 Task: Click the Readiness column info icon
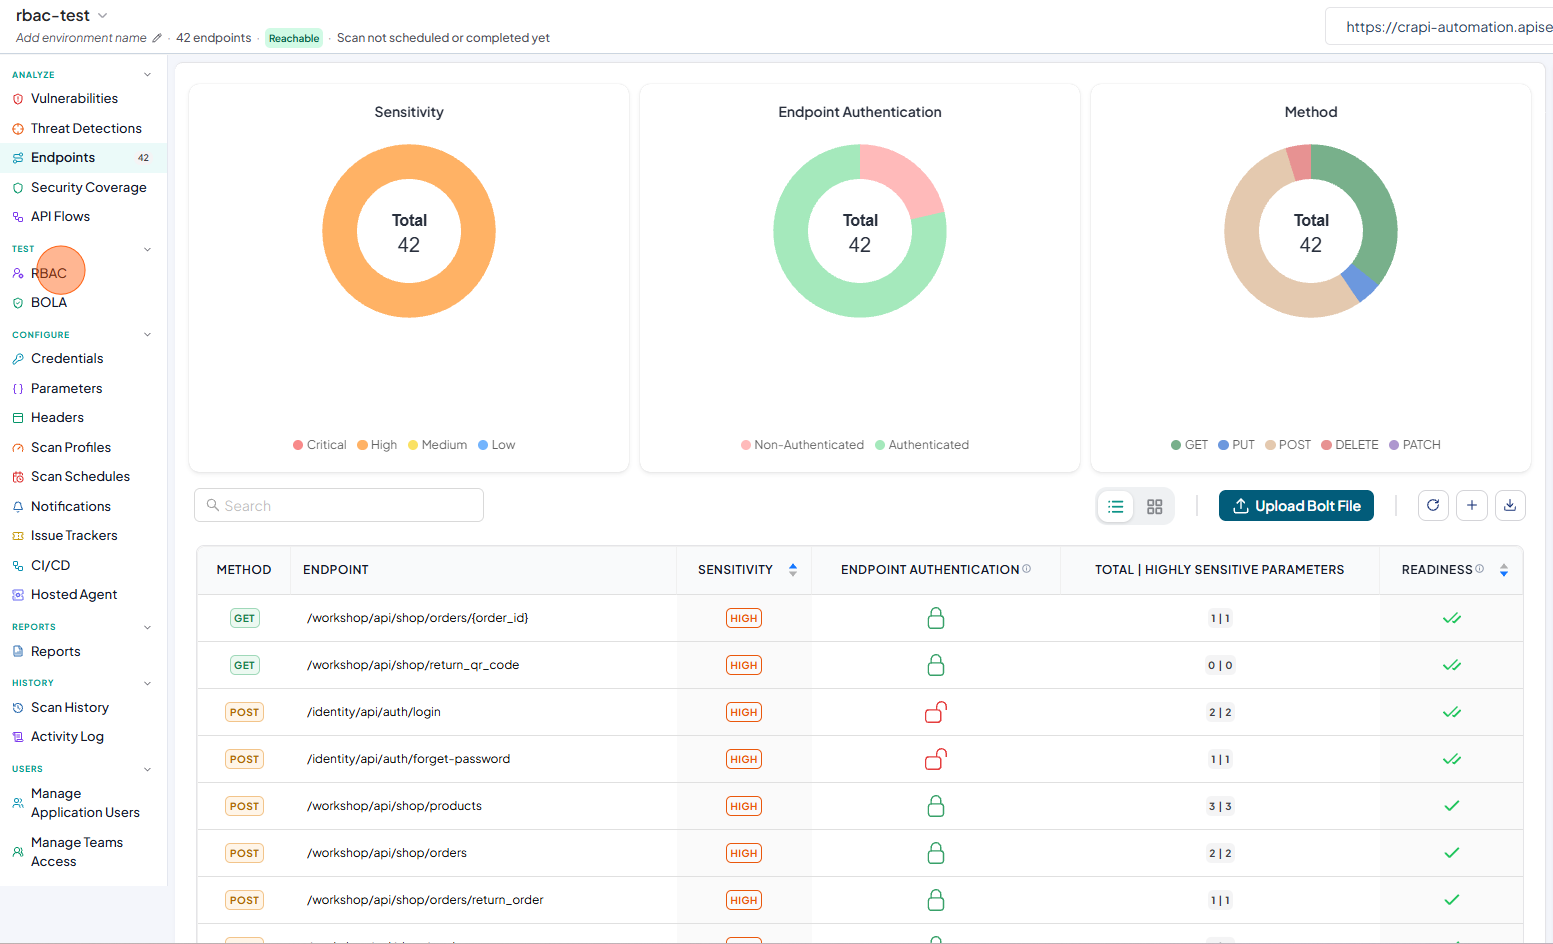1480,569
